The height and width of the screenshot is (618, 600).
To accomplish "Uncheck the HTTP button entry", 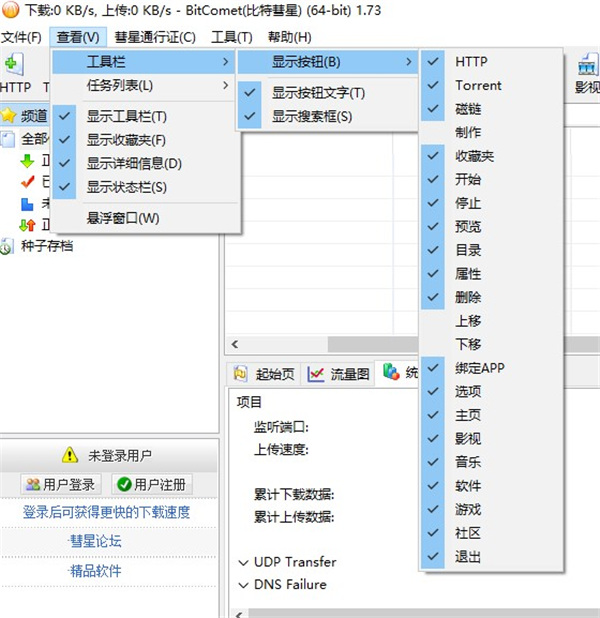I will [491, 61].
